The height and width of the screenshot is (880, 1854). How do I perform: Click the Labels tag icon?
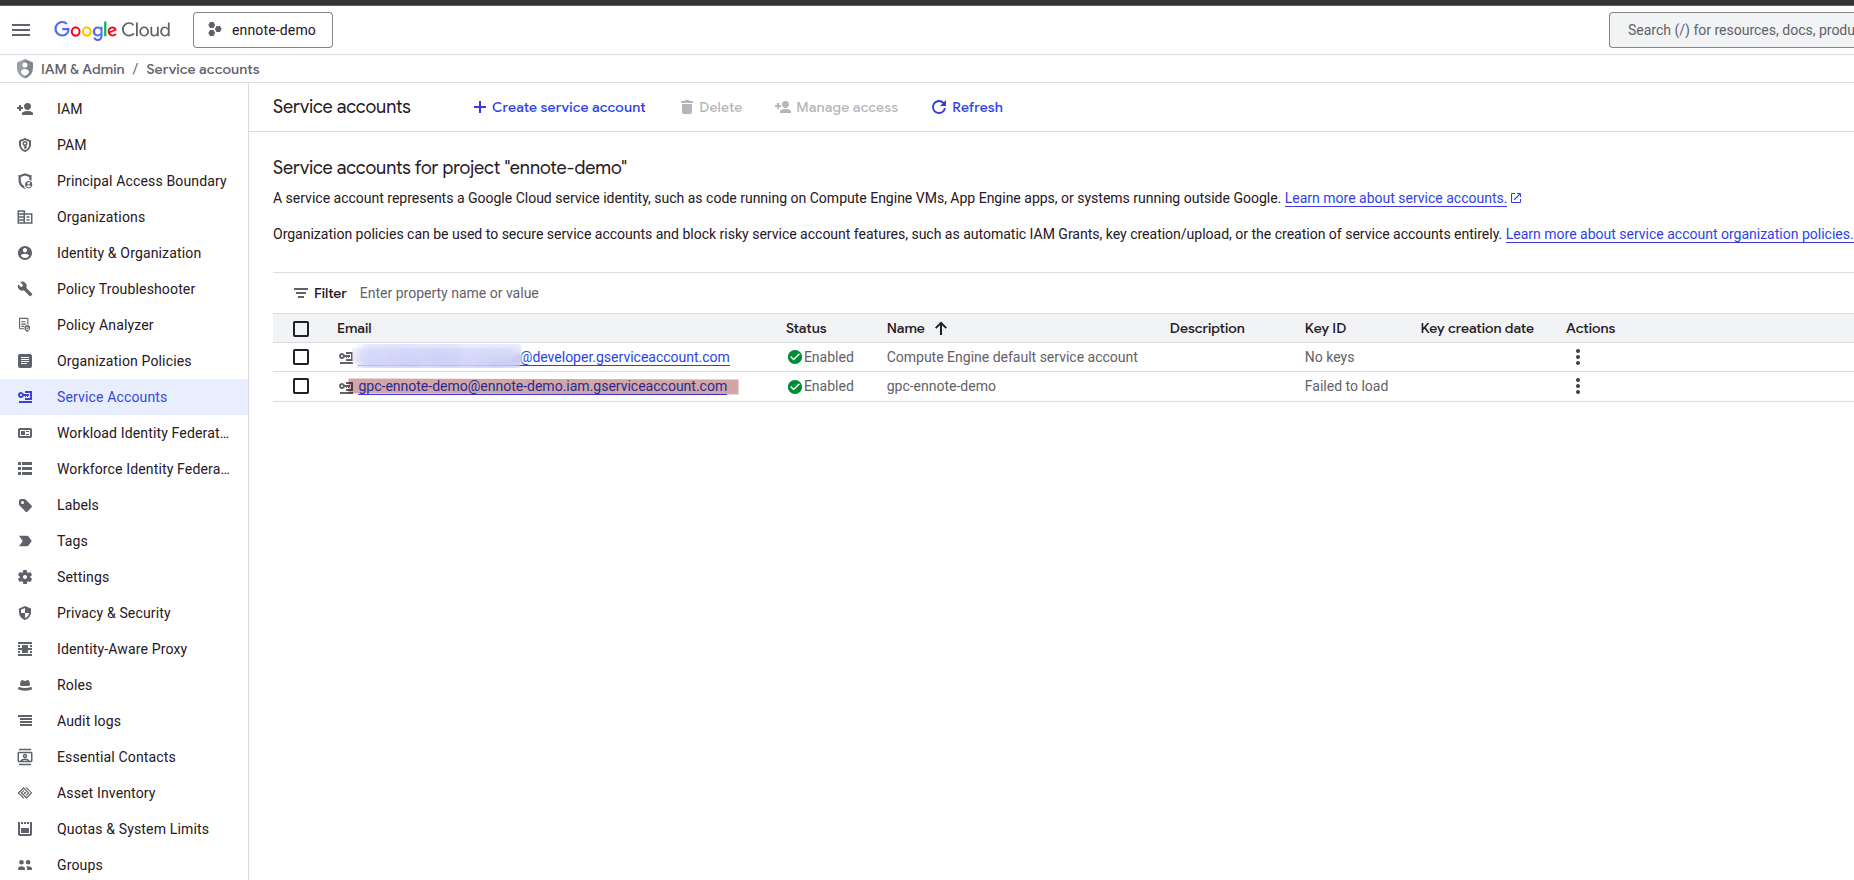pyautogui.click(x=25, y=505)
